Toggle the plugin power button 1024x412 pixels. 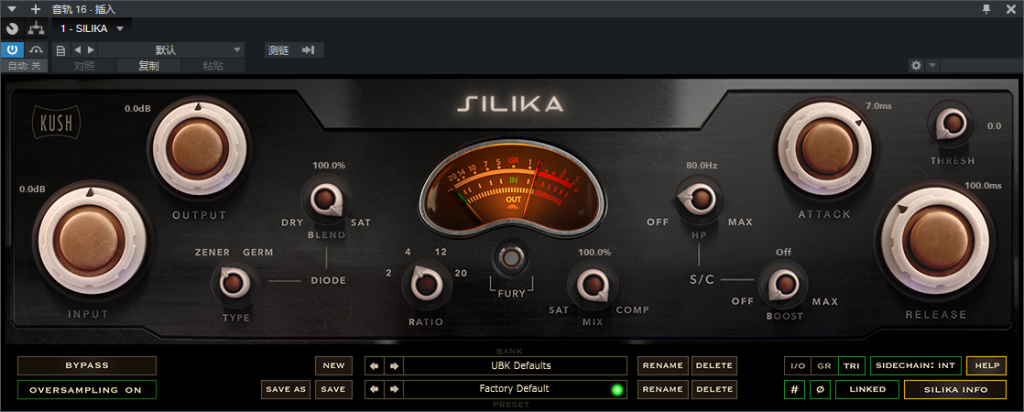click(x=12, y=50)
